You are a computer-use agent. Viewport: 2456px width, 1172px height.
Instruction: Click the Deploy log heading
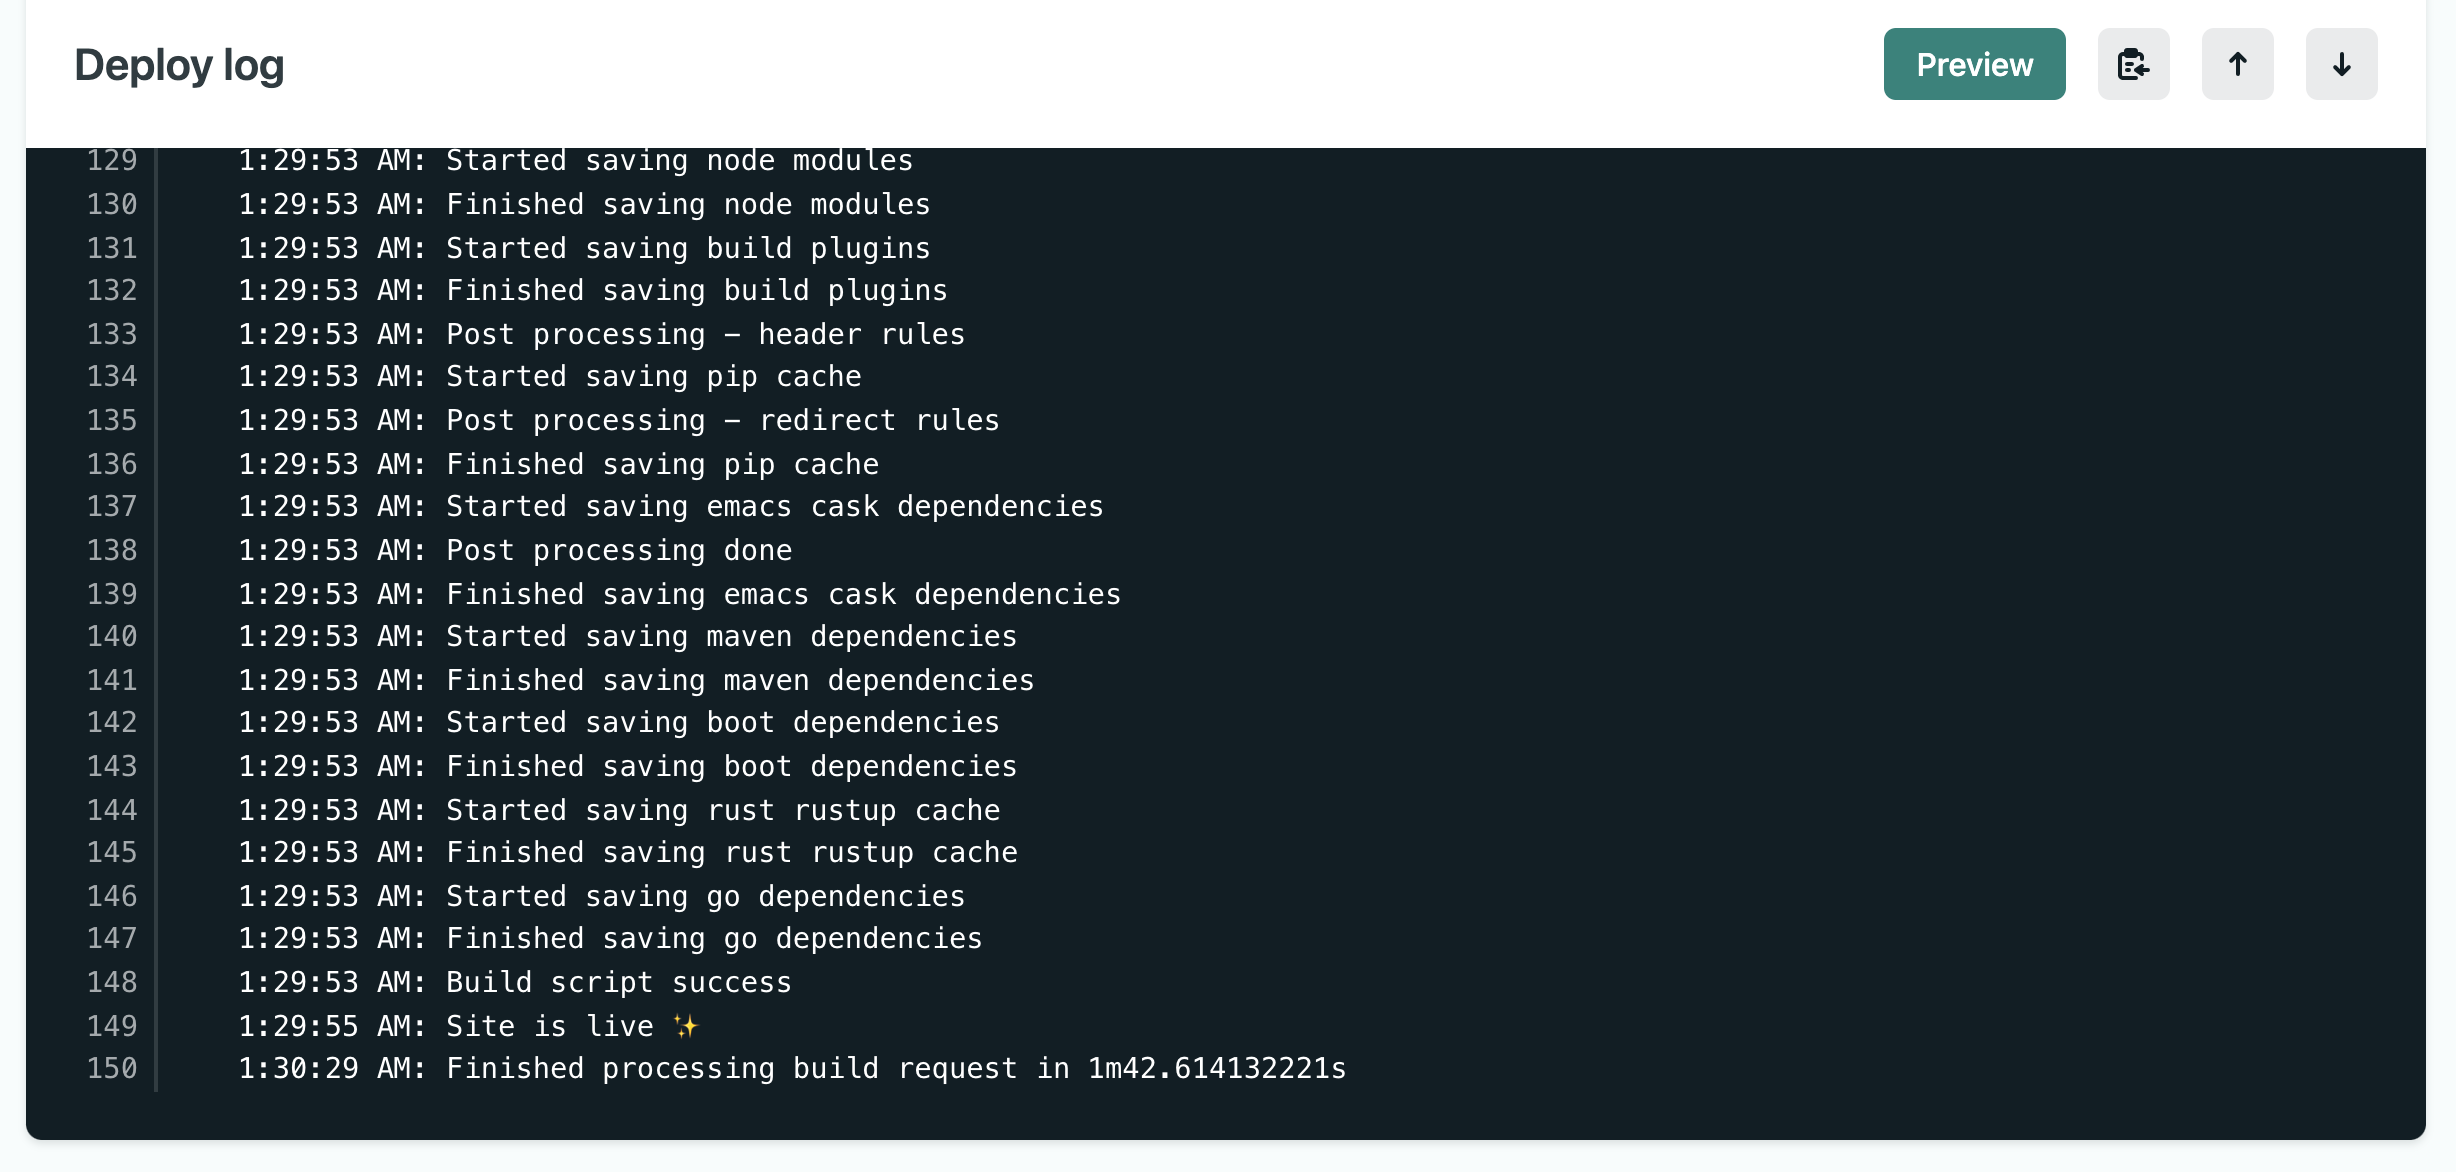click(180, 66)
